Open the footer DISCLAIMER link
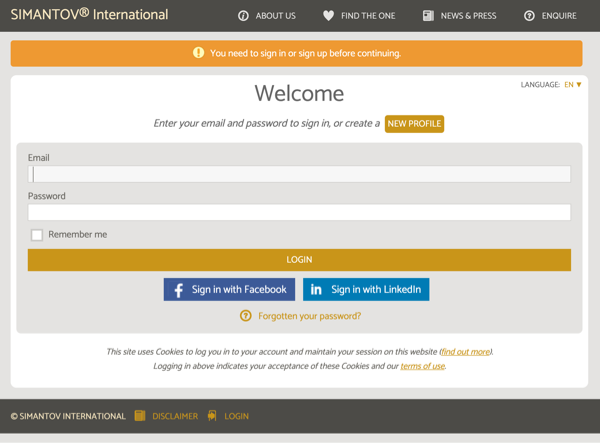This screenshot has height=443, width=600. click(x=175, y=416)
